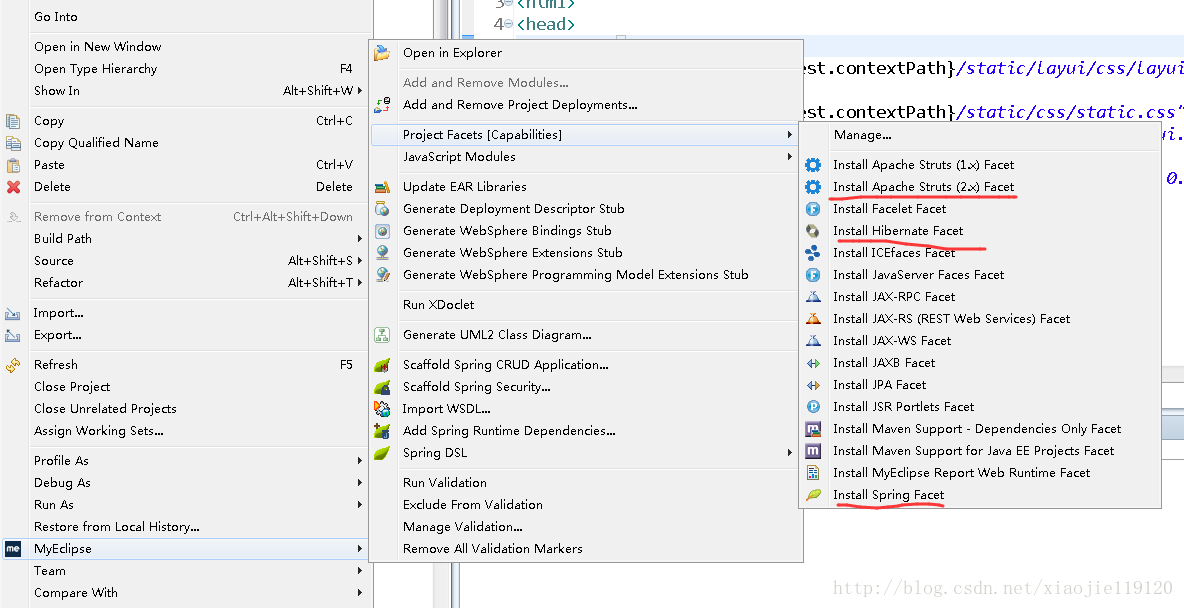Expand the Debug As submenu

pyautogui.click(x=360, y=483)
